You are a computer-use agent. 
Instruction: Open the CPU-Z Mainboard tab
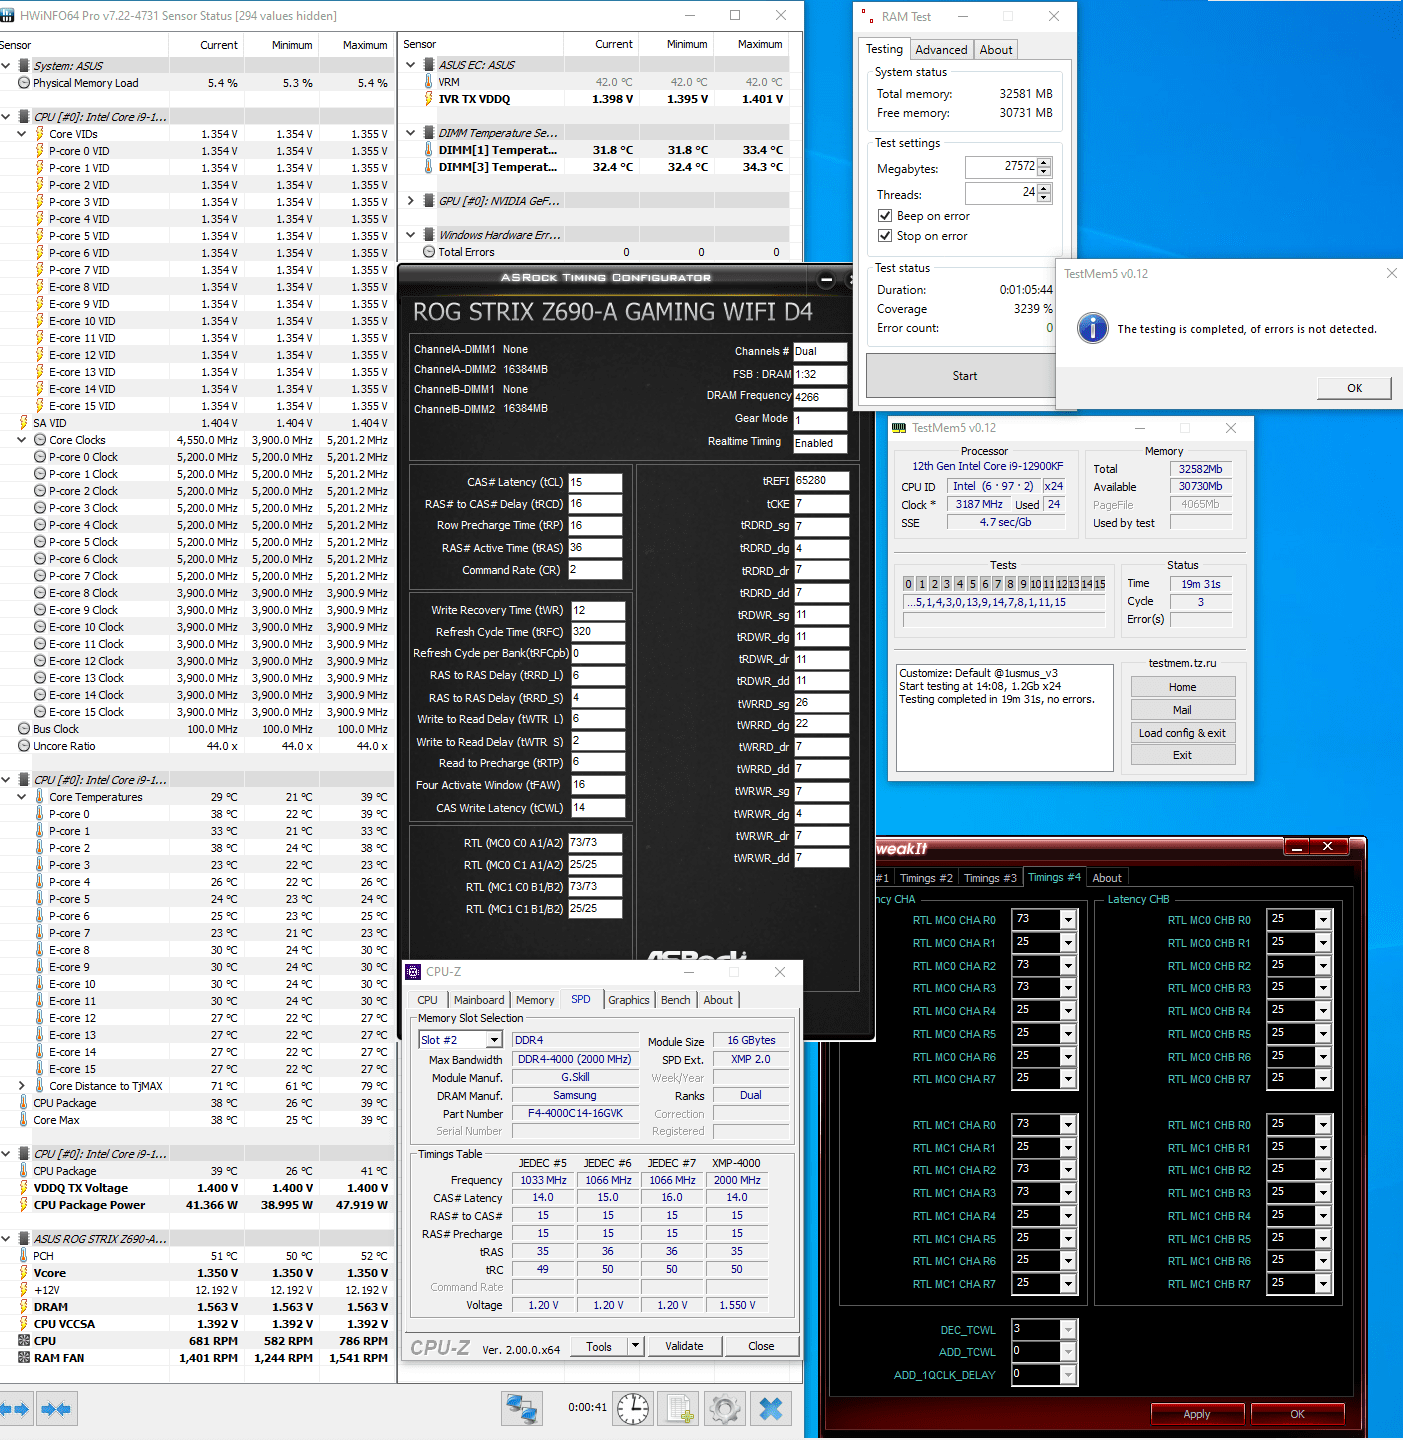coord(479,1000)
